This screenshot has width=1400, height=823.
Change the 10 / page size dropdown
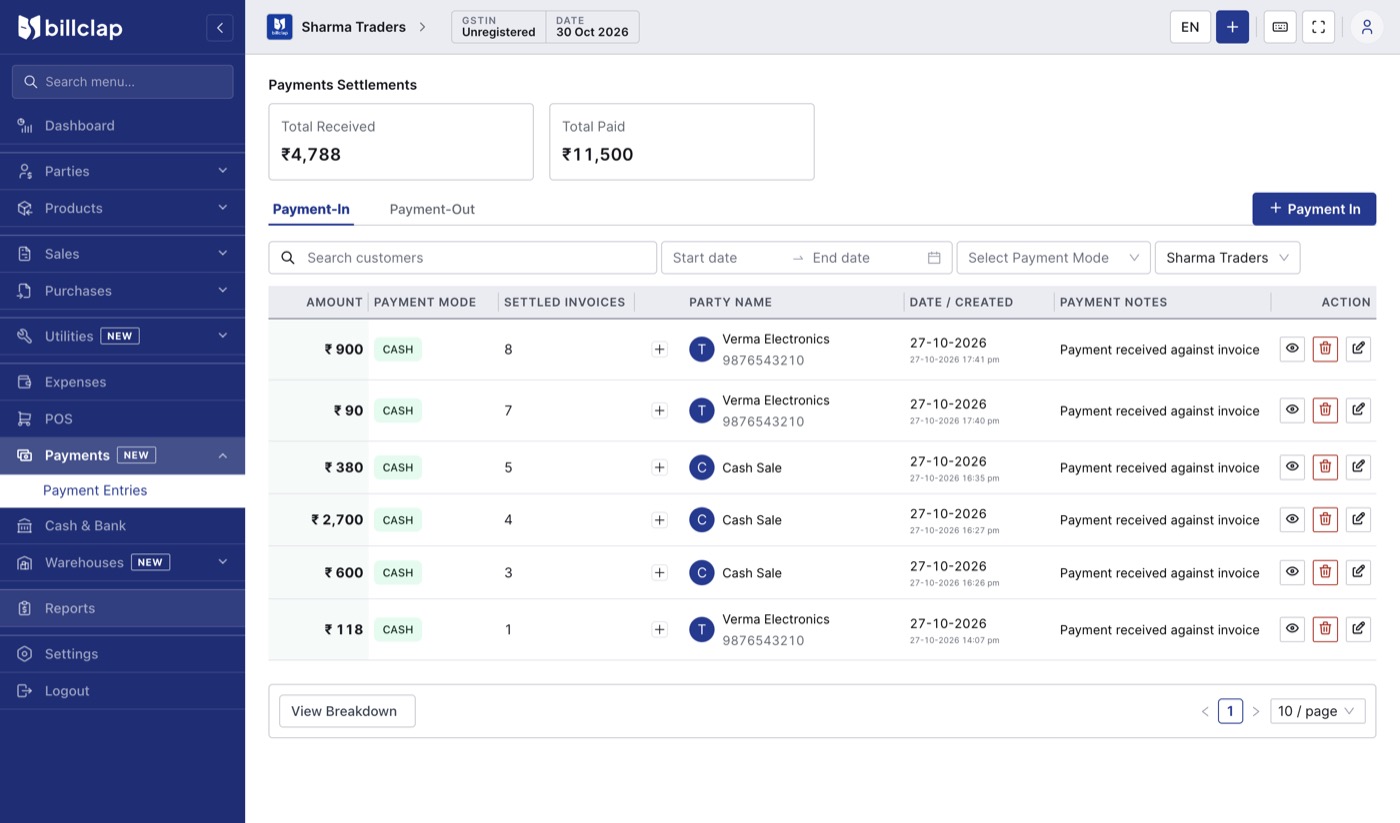click(x=1317, y=711)
